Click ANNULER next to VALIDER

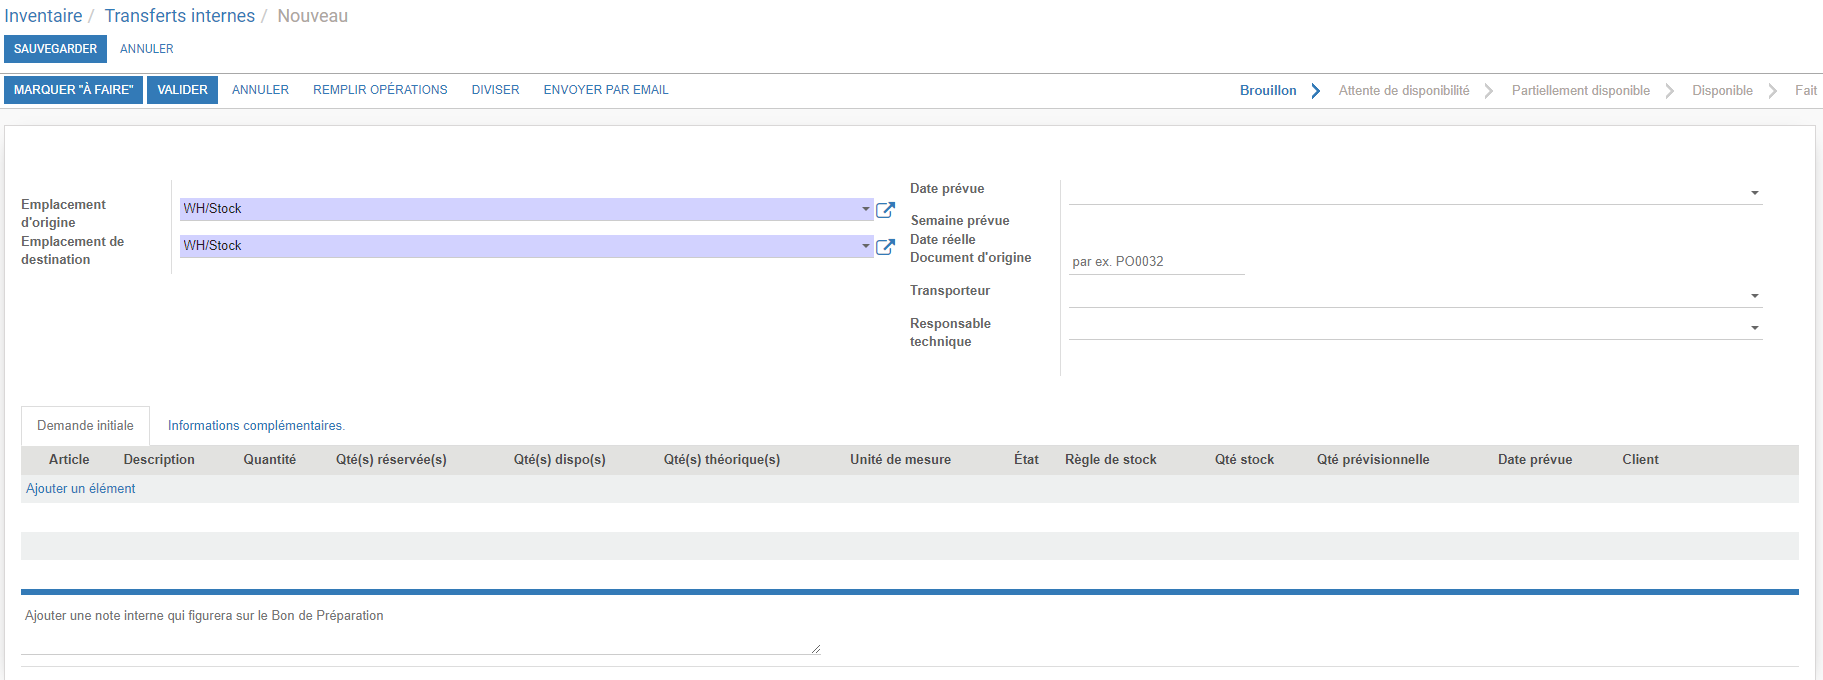[x=260, y=90]
